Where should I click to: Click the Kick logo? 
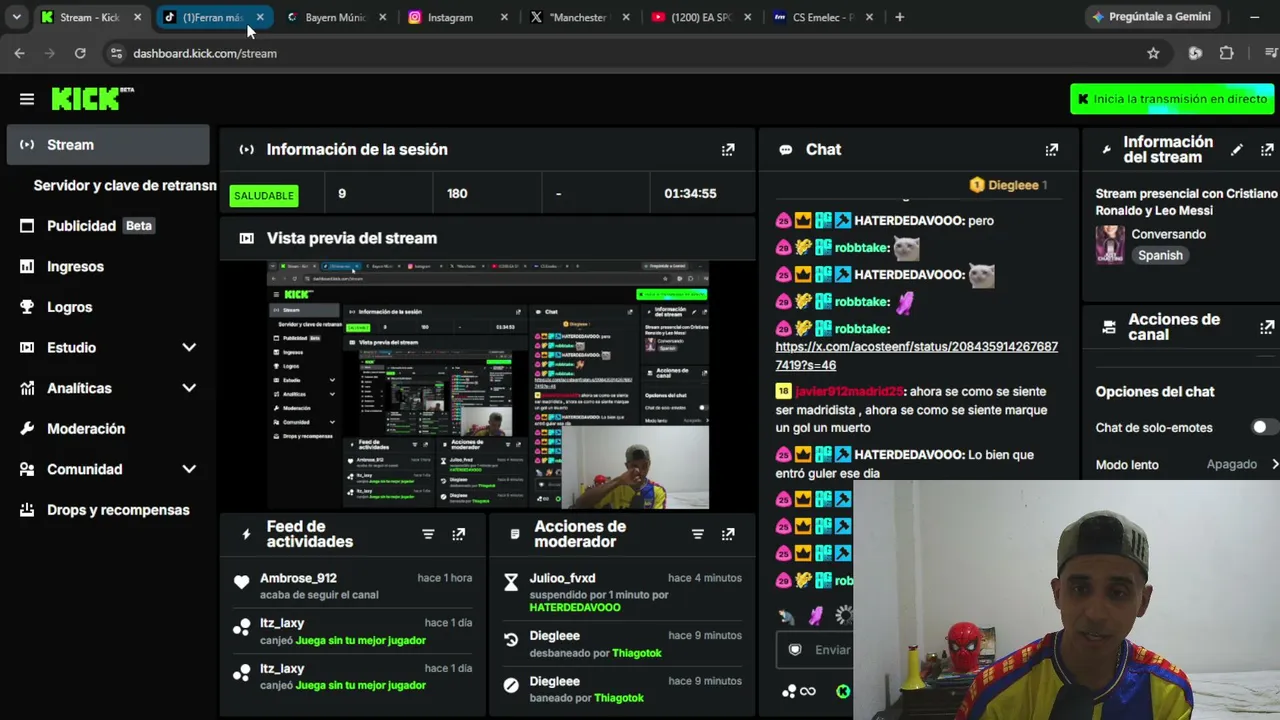[92, 98]
